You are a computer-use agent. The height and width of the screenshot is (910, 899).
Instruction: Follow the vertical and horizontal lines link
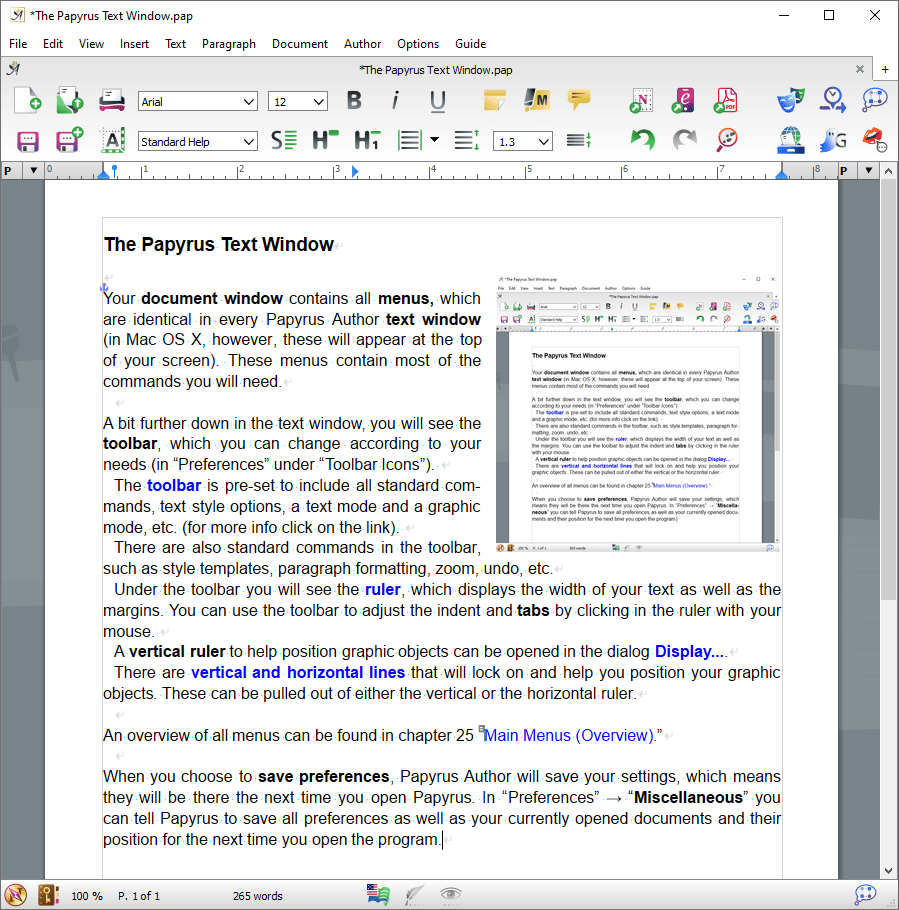coord(298,673)
